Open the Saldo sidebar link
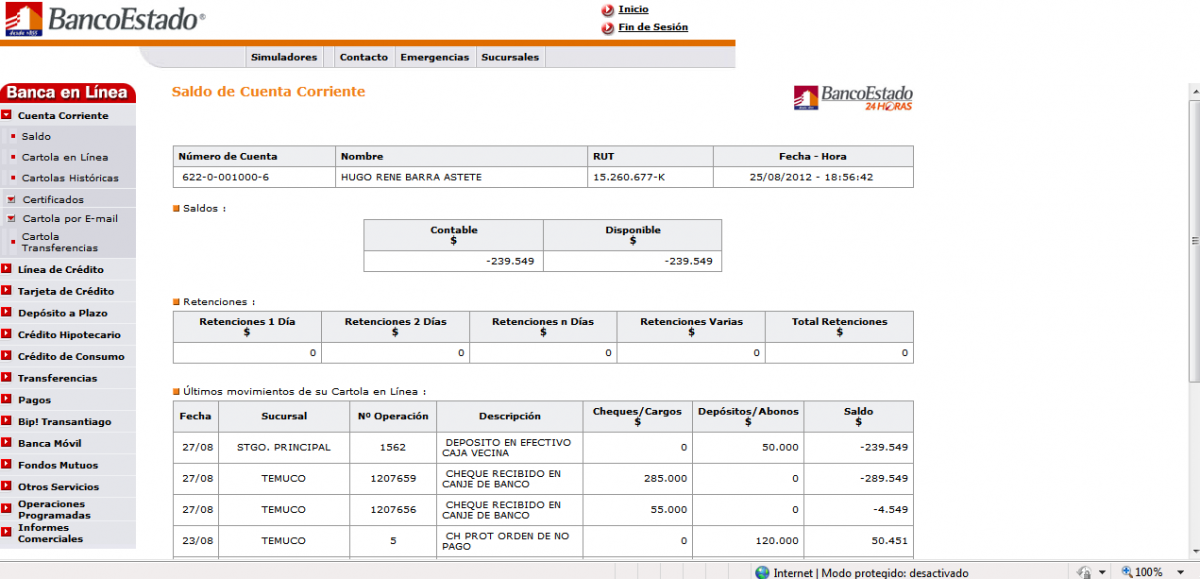The image size is (1200, 579). click(36, 136)
